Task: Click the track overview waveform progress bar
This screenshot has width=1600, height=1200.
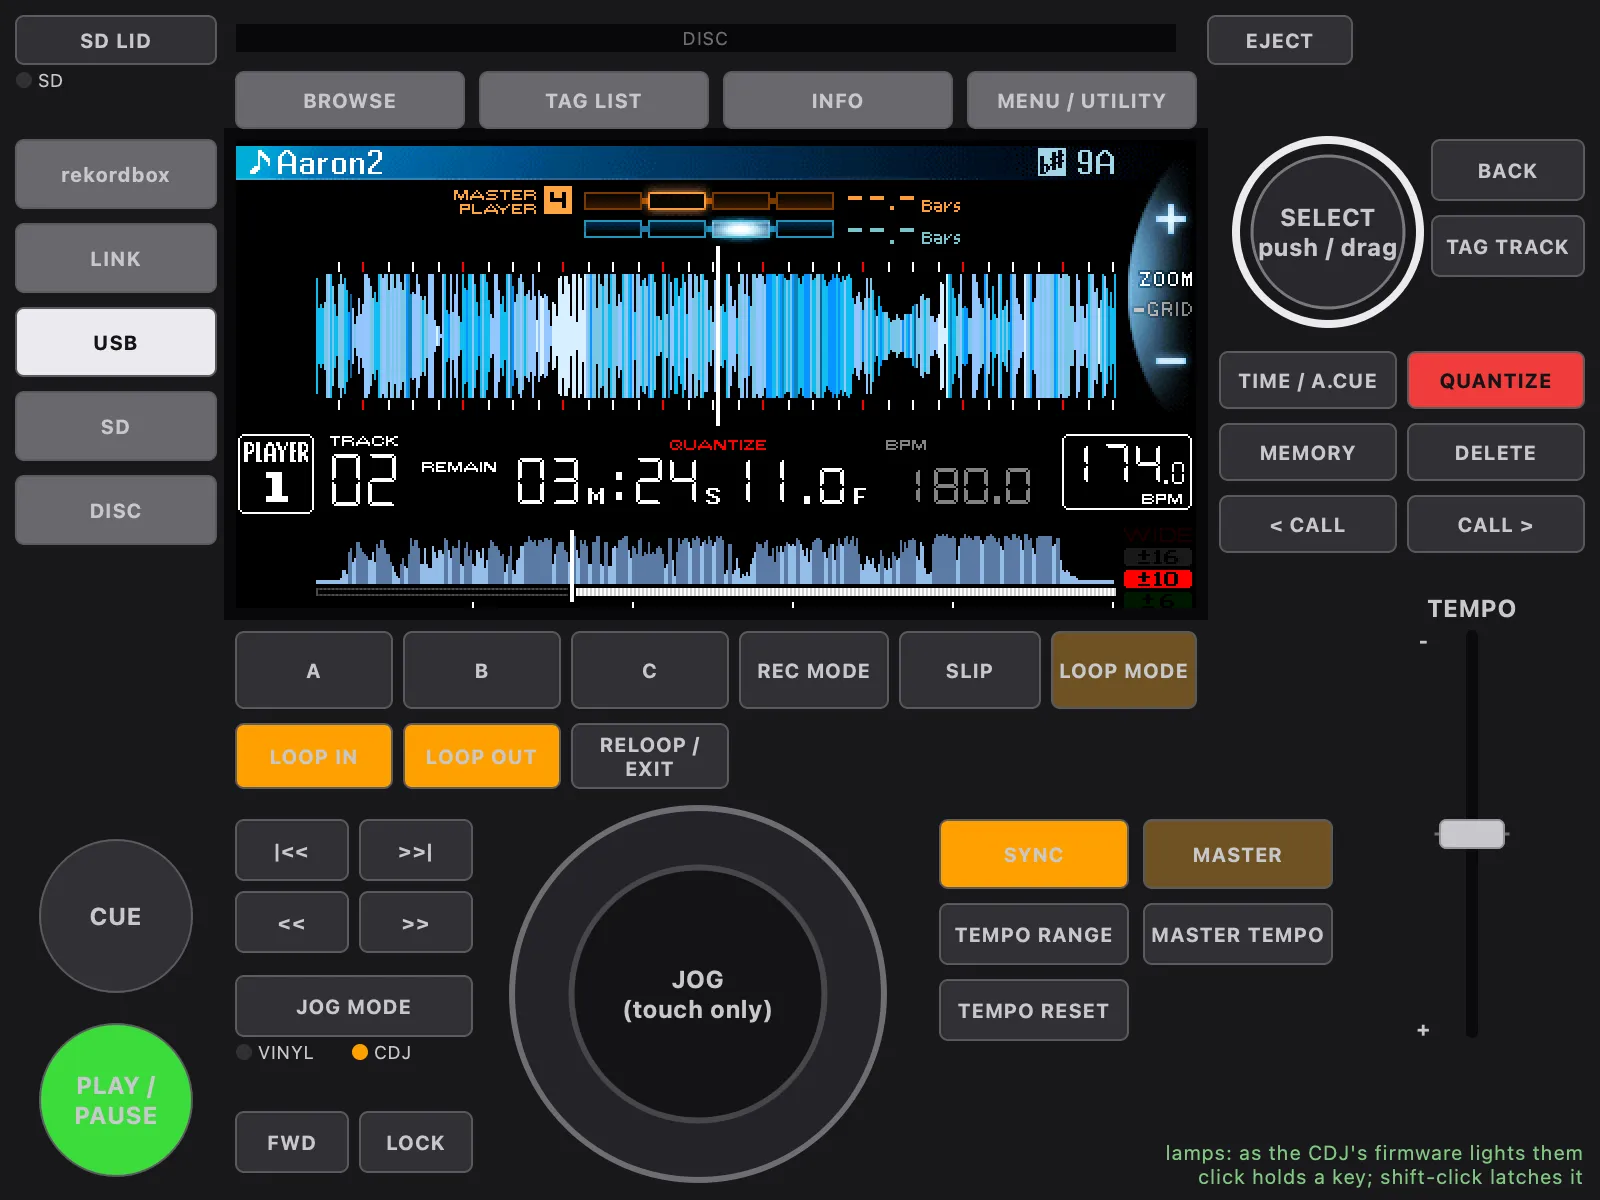Action: [716, 592]
